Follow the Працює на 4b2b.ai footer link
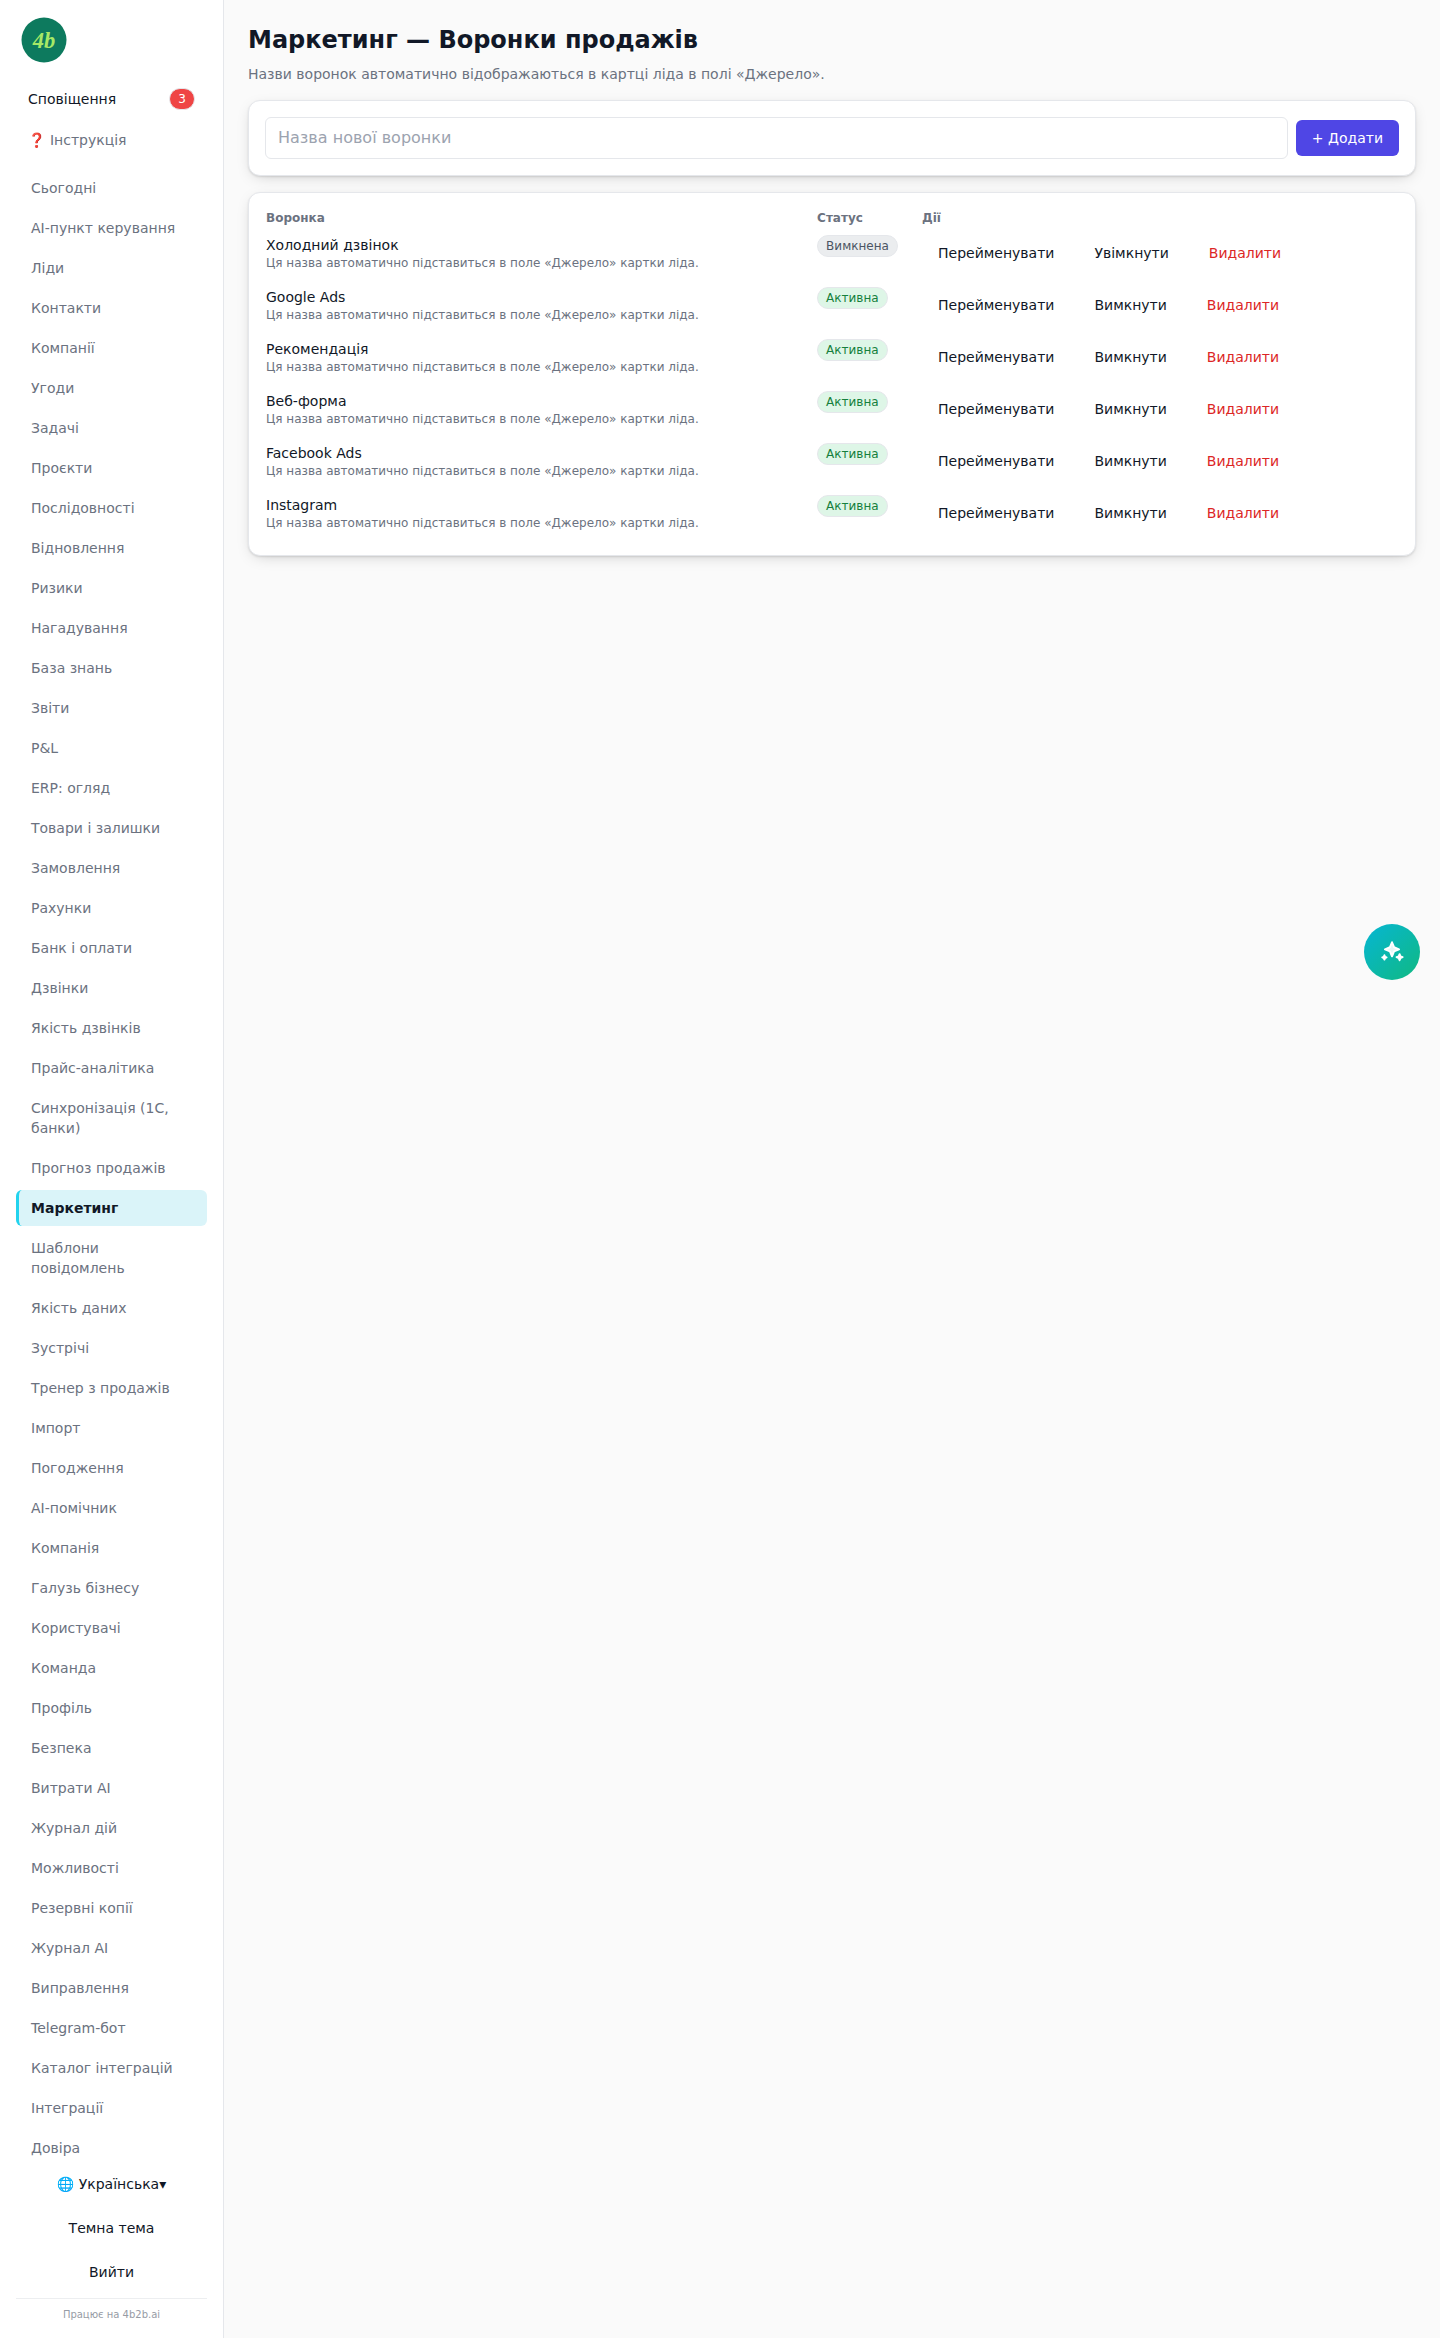1440x2338 pixels. [111, 2314]
